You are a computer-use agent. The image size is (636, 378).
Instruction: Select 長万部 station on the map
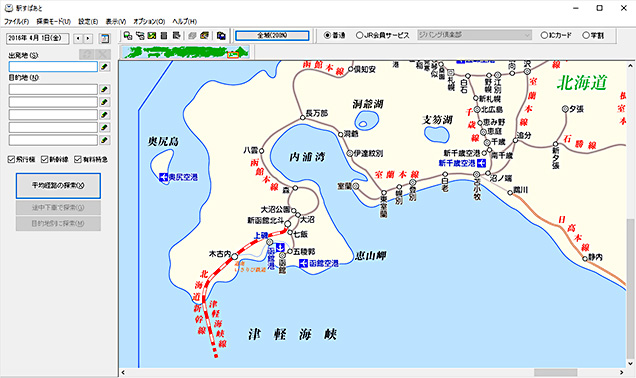302,118
